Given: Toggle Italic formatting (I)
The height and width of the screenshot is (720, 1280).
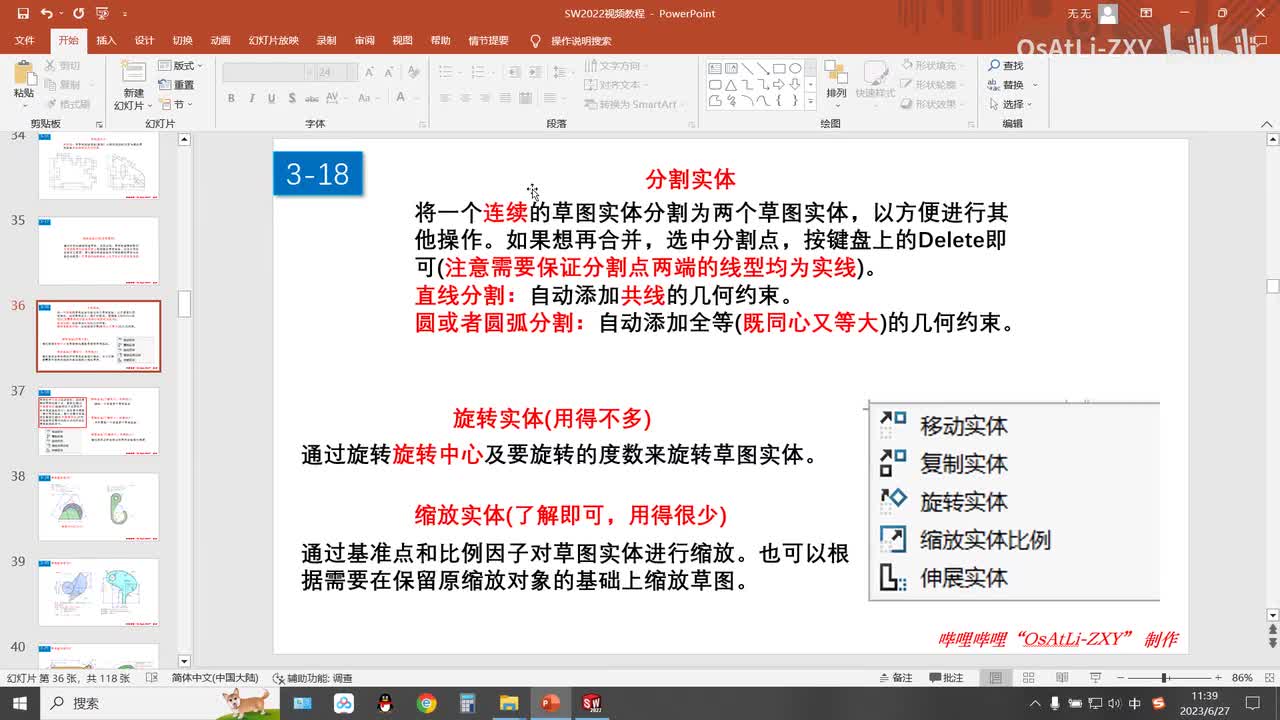Looking at the screenshot, I should [250, 98].
